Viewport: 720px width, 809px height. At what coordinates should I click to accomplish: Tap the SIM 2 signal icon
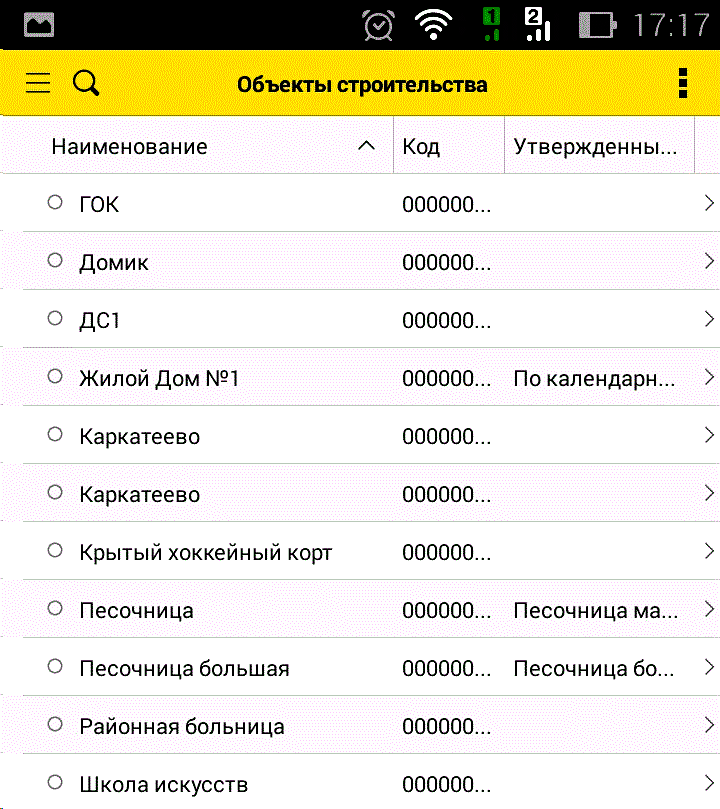tap(537, 25)
